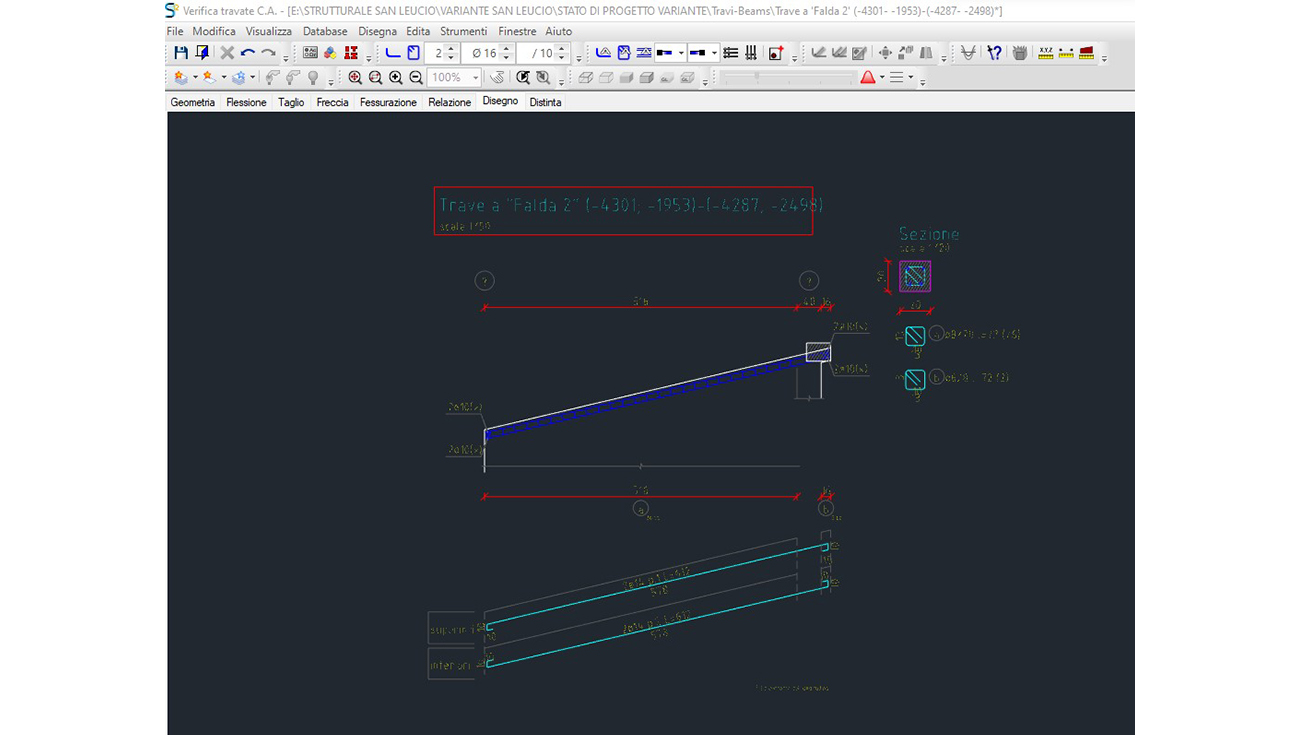Screen dimensions: 1300x735
Task: Click the Save floppy disk icon
Action: click(181, 53)
